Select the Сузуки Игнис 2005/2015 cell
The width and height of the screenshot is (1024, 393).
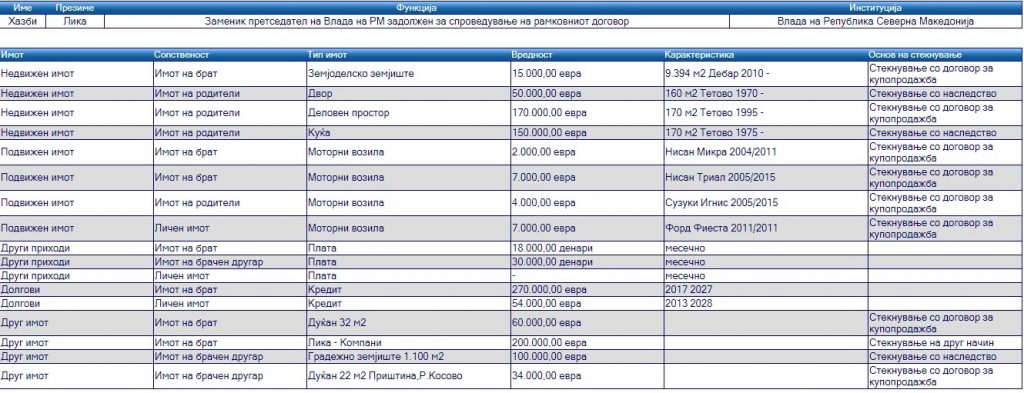click(765, 203)
